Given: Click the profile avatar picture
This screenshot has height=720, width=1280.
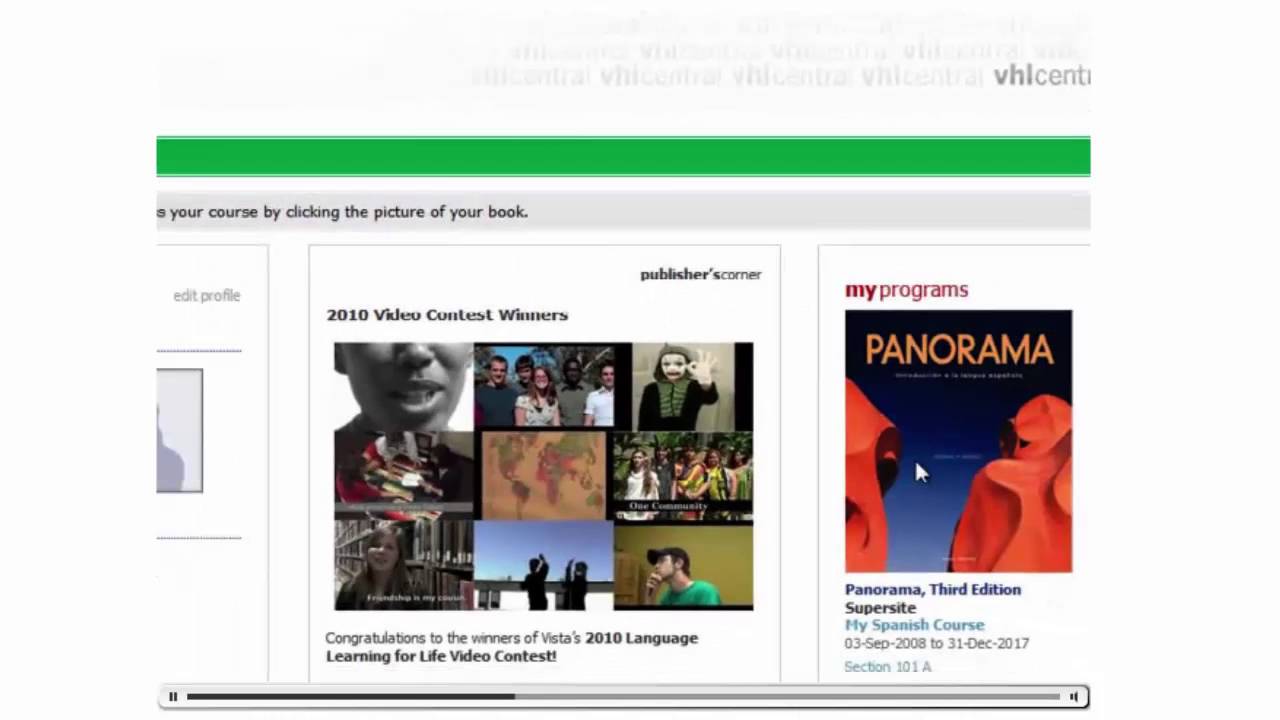Looking at the screenshot, I should pyautogui.click(x=180, y=431).
